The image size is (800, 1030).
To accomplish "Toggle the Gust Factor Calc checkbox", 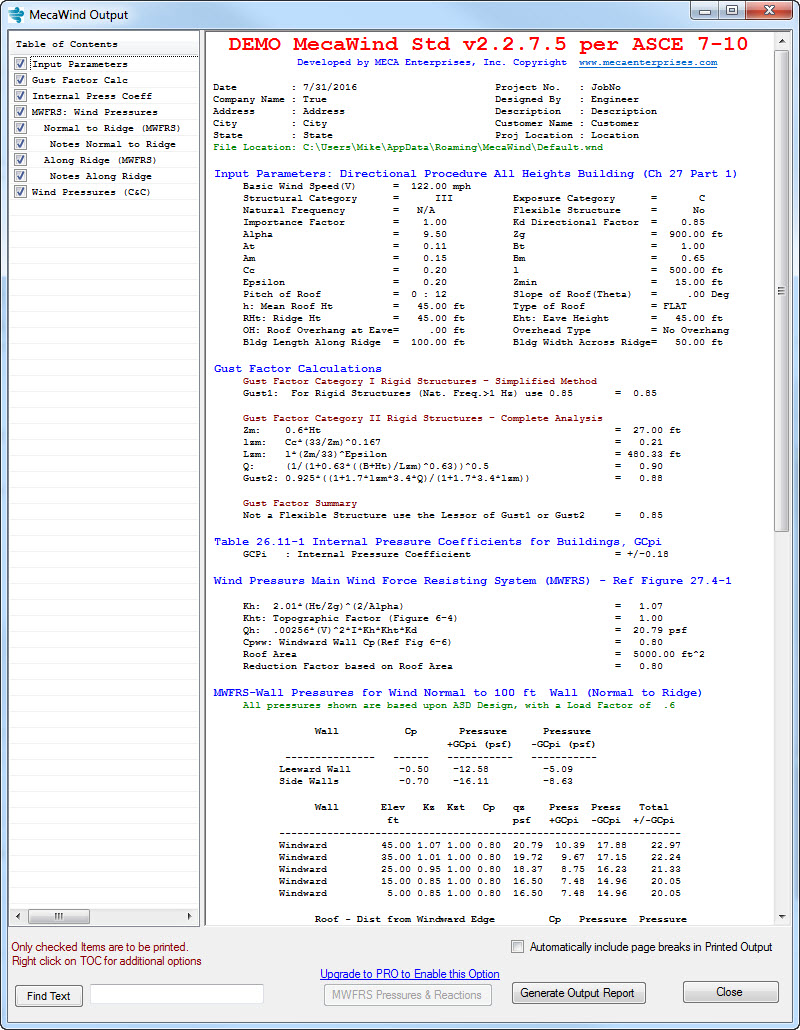I will pos(22,80).
